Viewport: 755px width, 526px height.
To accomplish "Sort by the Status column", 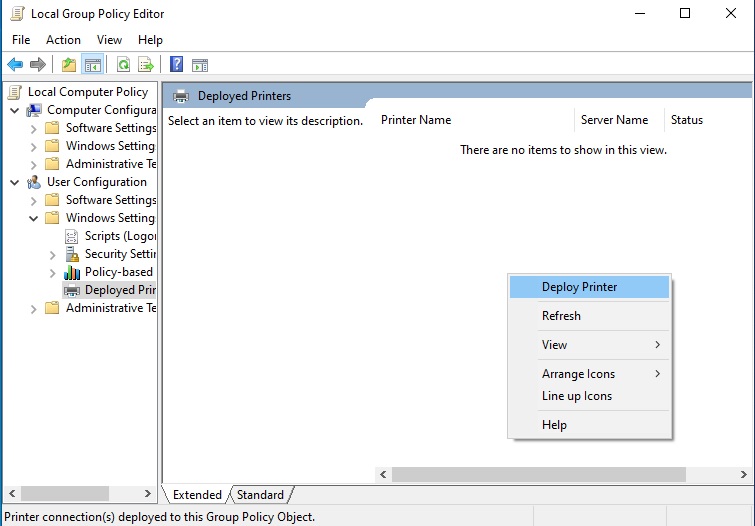I will click(x=708, y=120).
